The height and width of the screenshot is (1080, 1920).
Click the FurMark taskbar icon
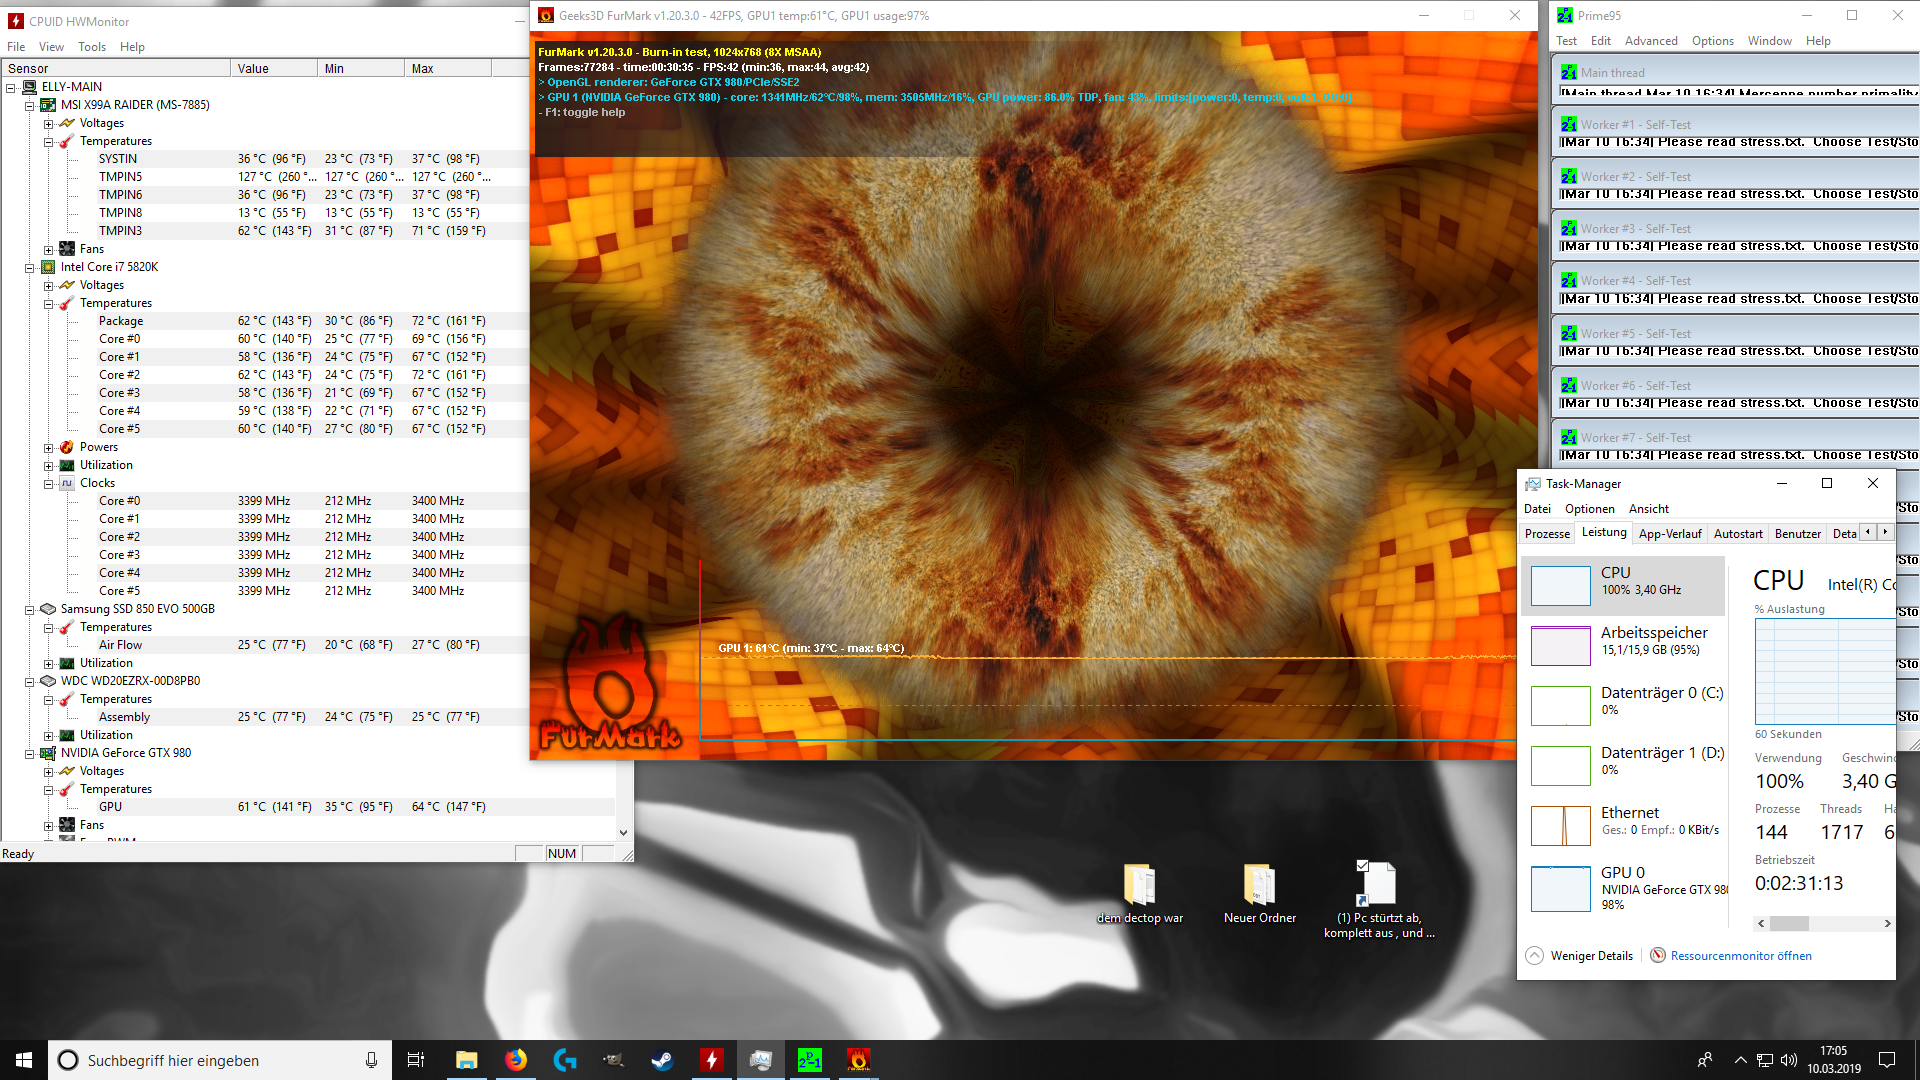(x=858, y=1060)
